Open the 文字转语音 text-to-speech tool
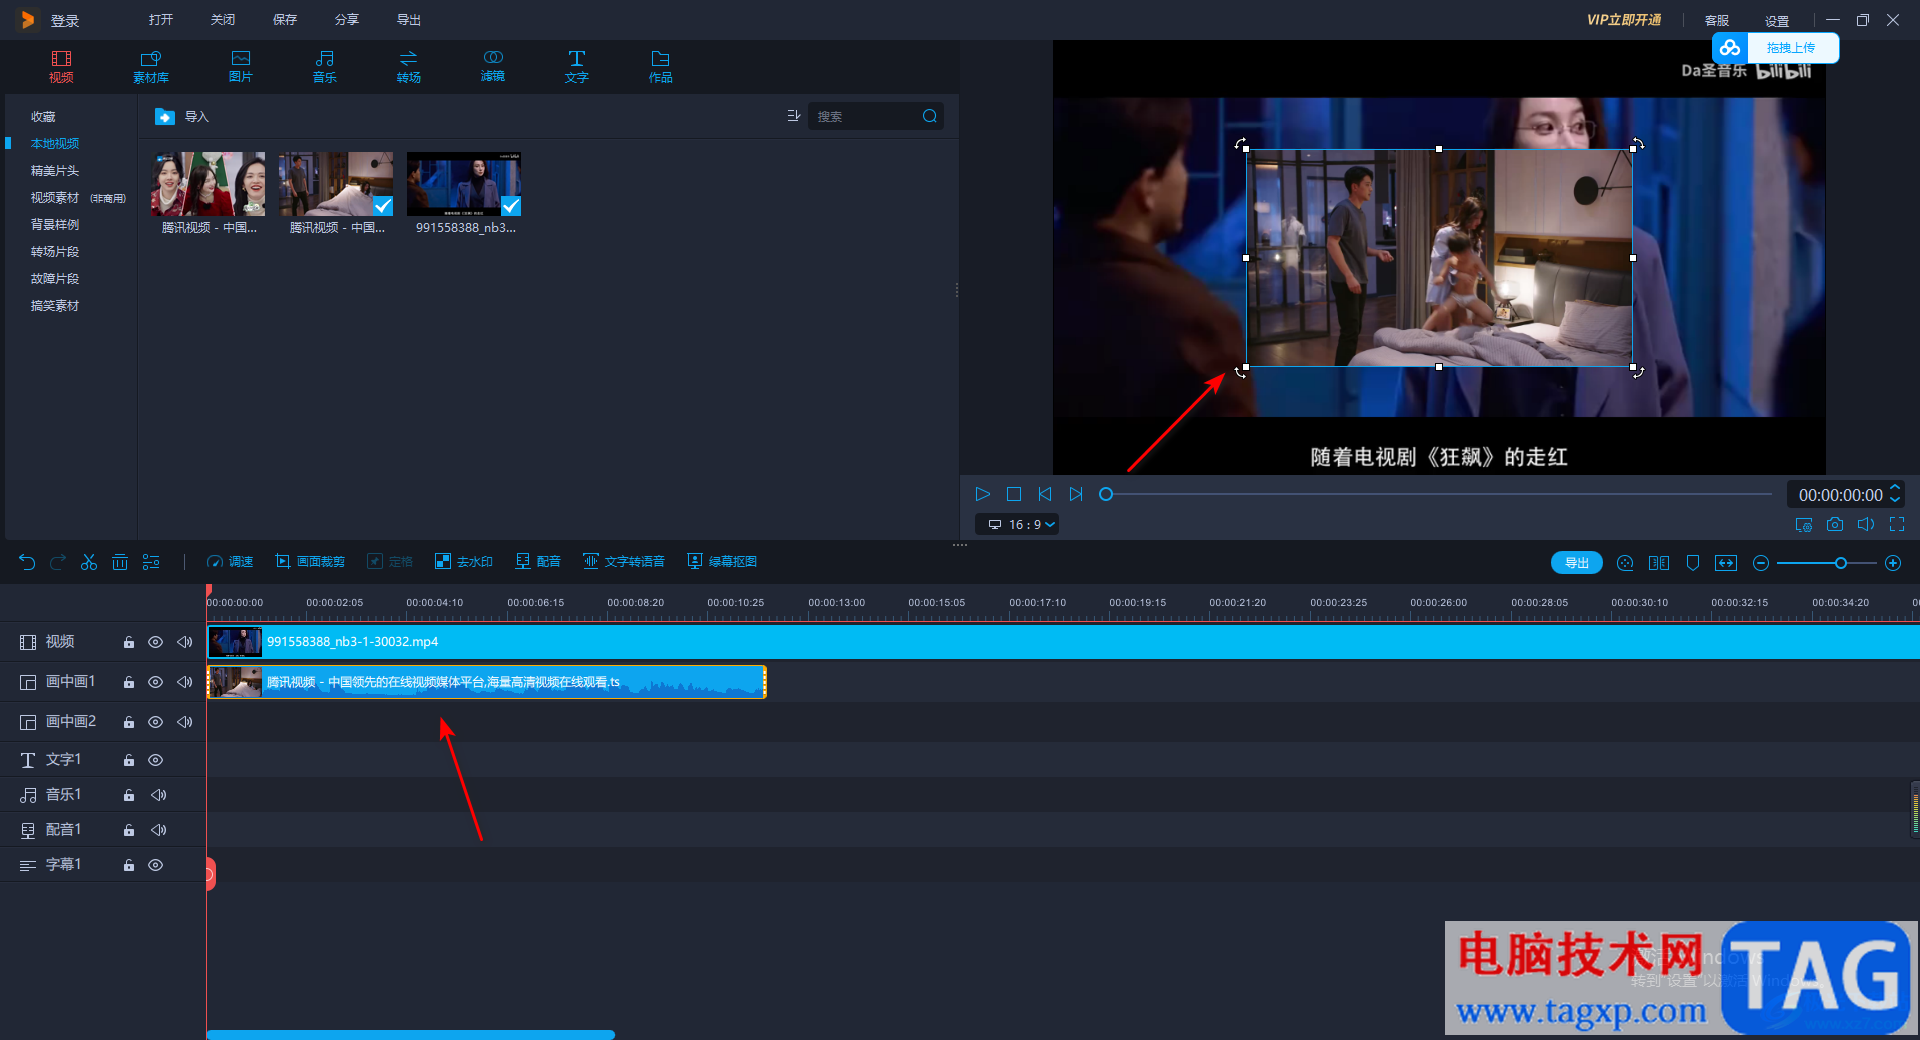This screenshot has height=1040, width=1920. pos(624,562)
